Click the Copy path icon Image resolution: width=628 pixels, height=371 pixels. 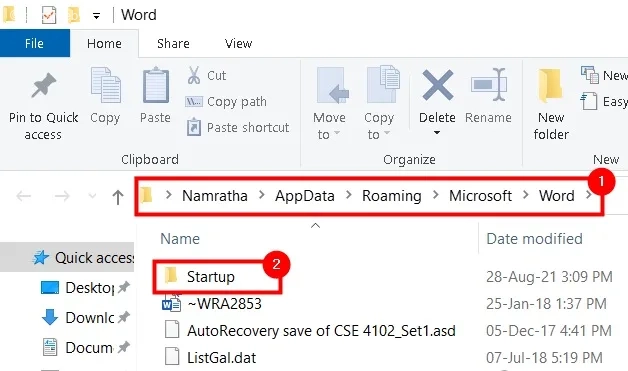tap(194, 102)
